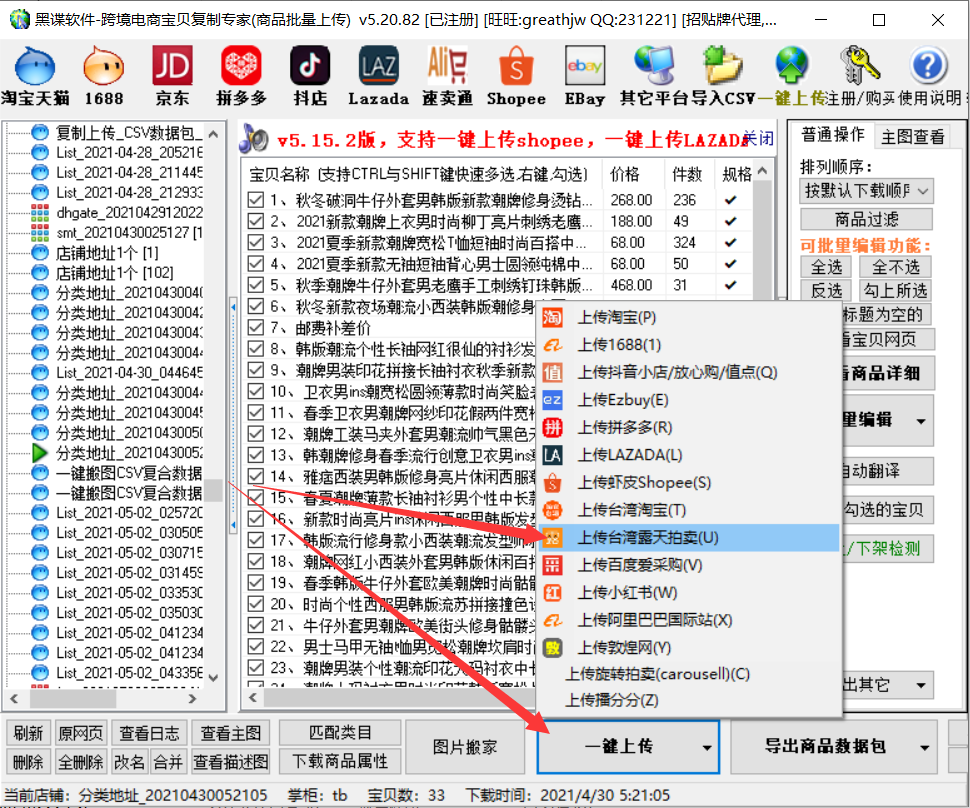
Task: Select 上传抖音小店/放心购/值点 menu entry
Action: pos(689,372)
